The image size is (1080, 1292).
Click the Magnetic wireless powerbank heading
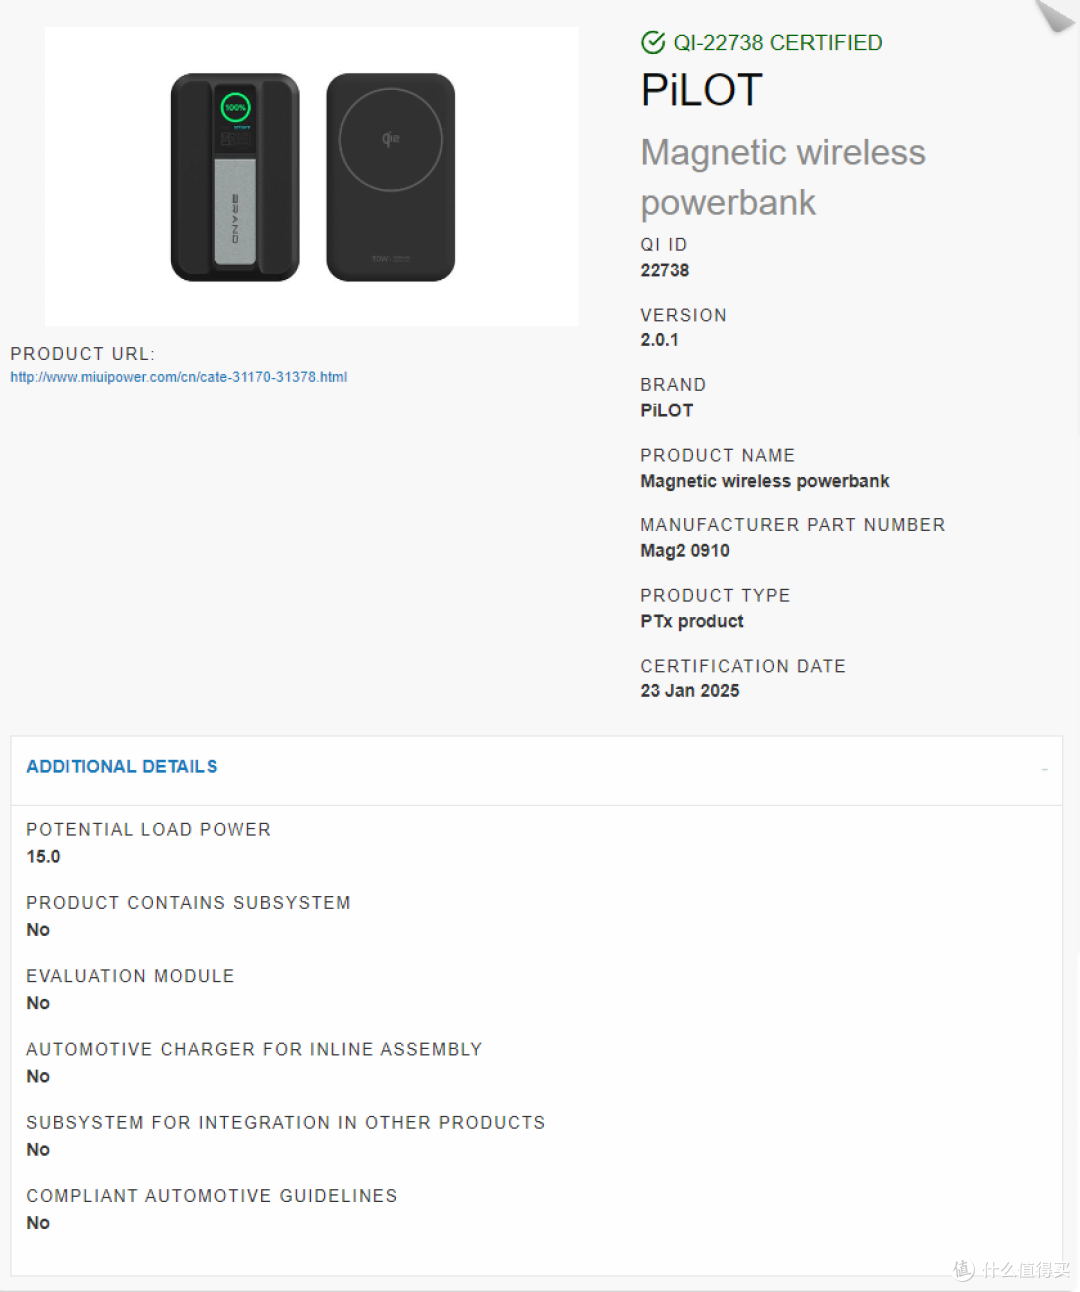click(783, 177)
